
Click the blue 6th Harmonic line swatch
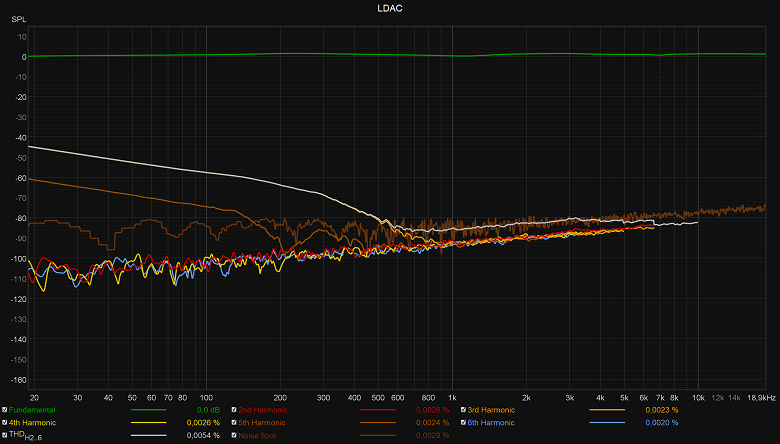pyautogui.click(x=607, y=423)
